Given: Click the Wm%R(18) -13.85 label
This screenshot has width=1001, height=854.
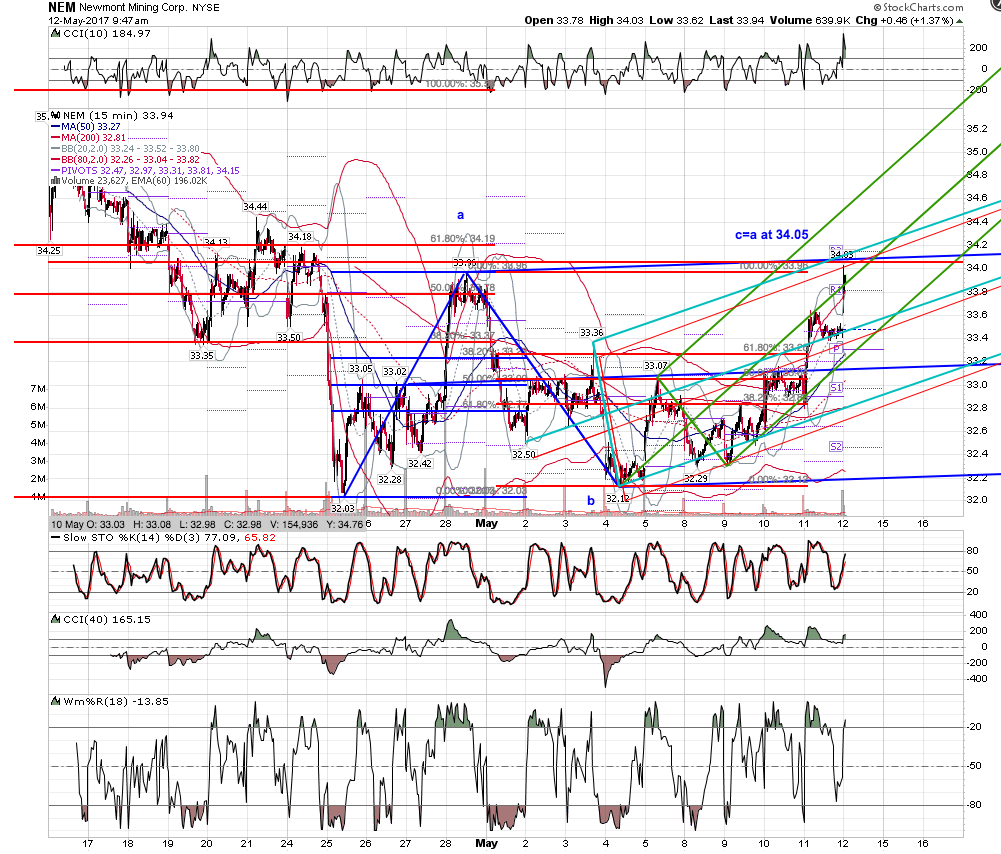Looking at the screenshot, I should coord(116,701).
